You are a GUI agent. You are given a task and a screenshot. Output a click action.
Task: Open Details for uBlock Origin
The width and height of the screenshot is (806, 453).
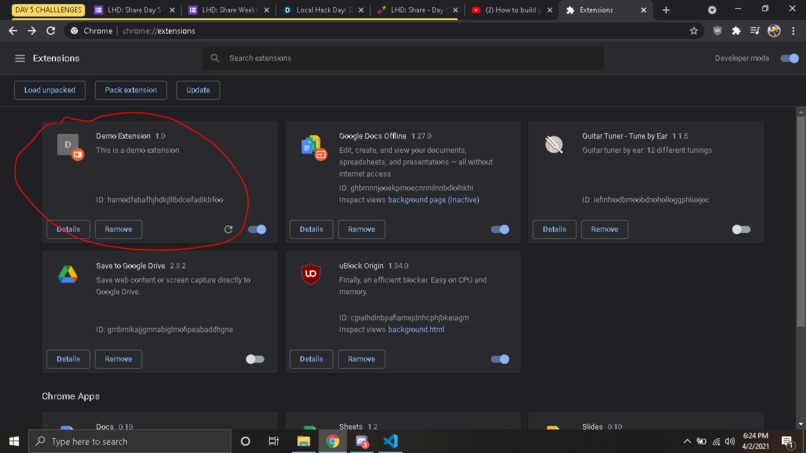point(311,359)
